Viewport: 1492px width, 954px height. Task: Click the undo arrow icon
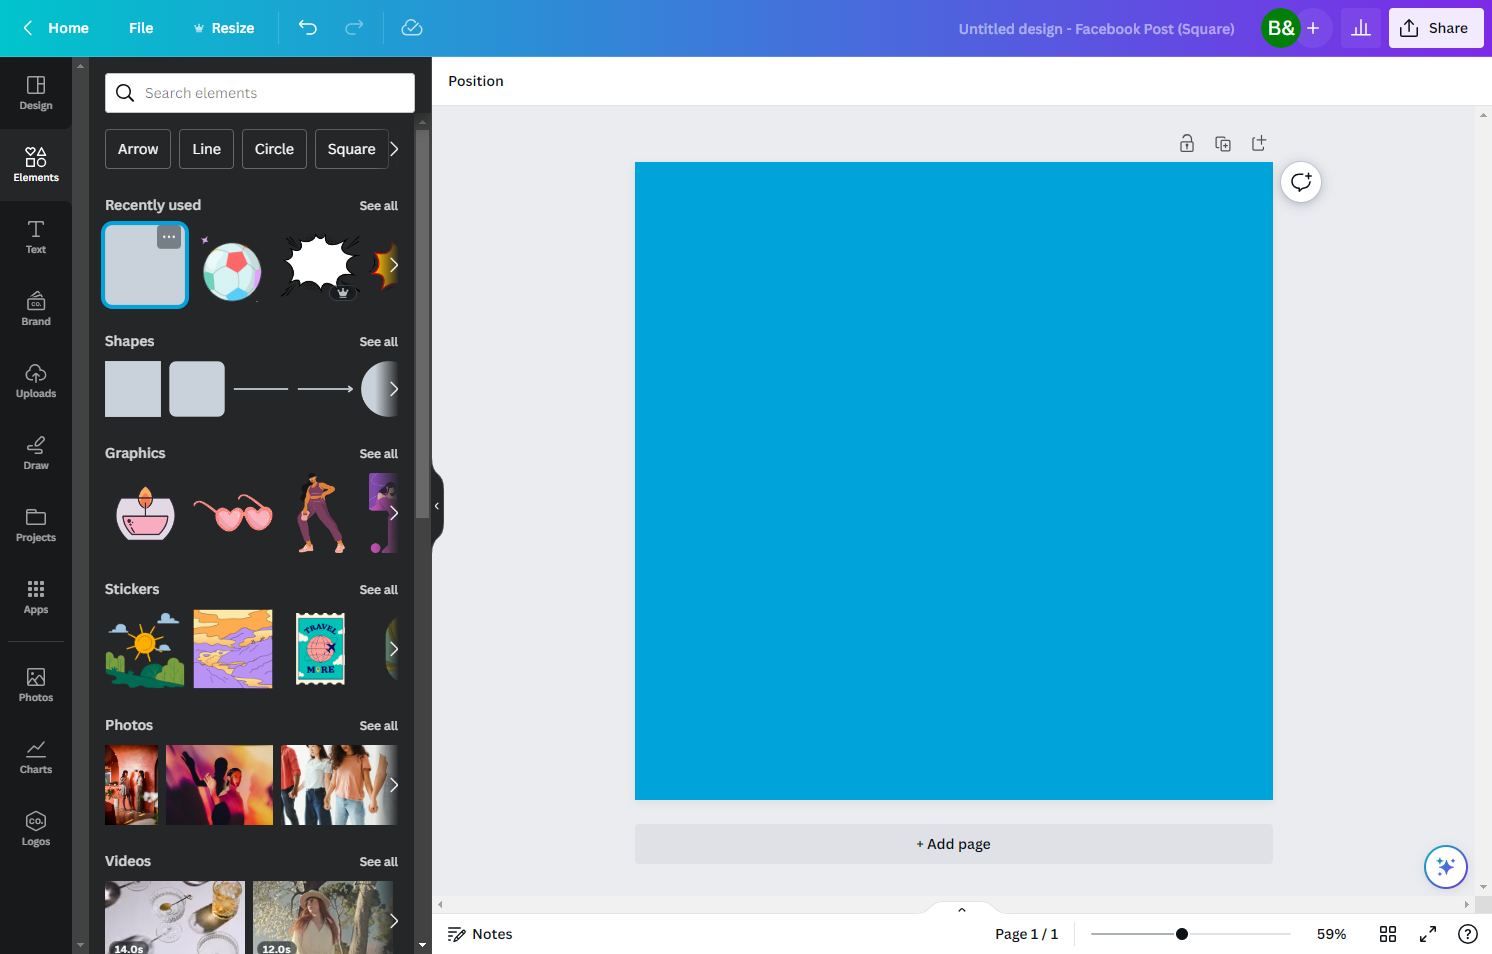tap(308, 28)
